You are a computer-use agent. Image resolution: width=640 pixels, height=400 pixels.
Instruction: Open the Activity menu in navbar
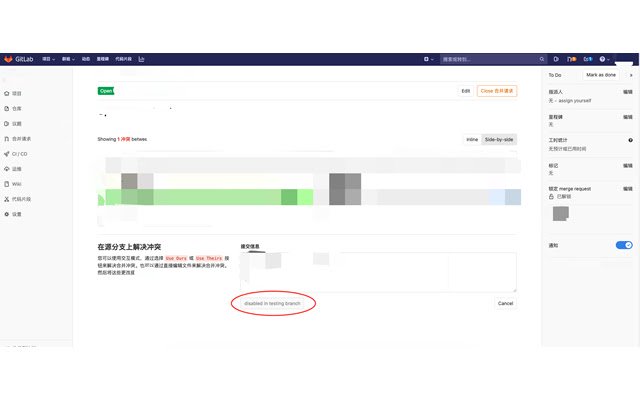coord(86,59)
